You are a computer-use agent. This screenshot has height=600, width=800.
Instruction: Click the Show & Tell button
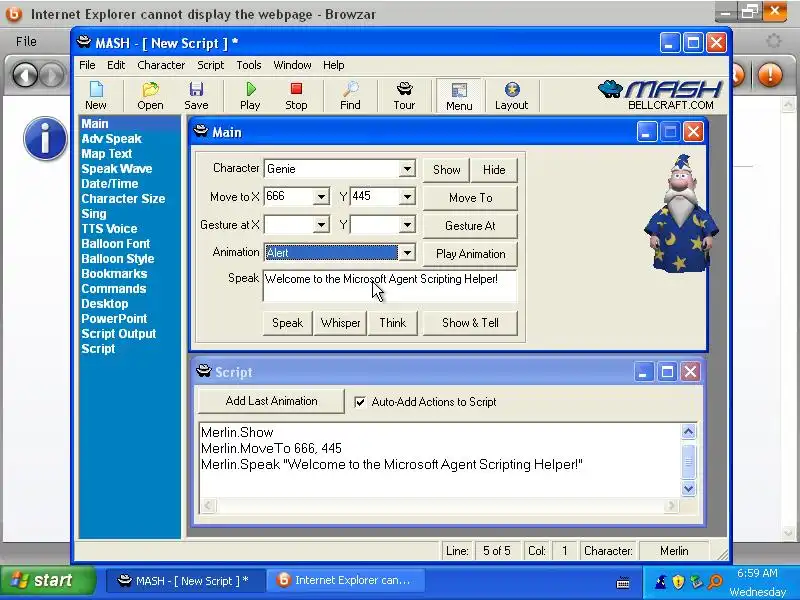tap(470, 323)
